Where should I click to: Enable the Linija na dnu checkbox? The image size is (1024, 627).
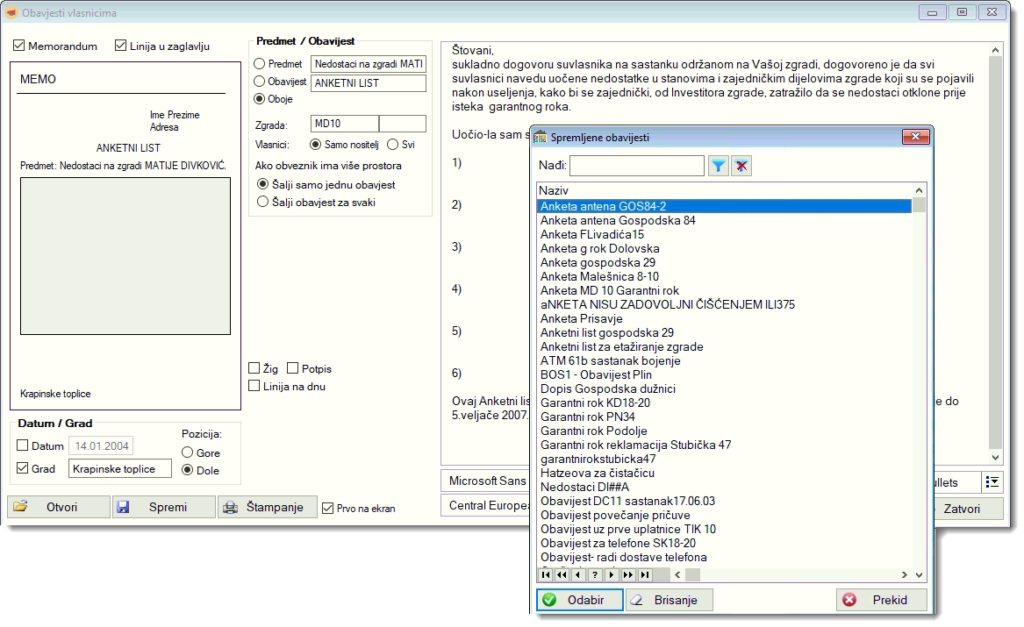(x=255, y=386)
